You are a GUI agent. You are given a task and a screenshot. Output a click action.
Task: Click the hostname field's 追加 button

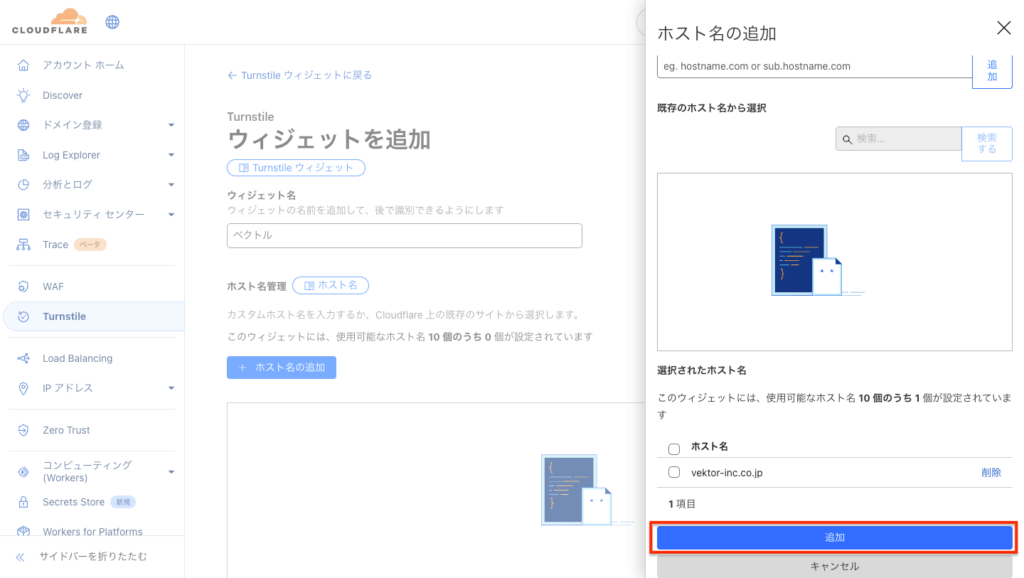tap(992, 71)
